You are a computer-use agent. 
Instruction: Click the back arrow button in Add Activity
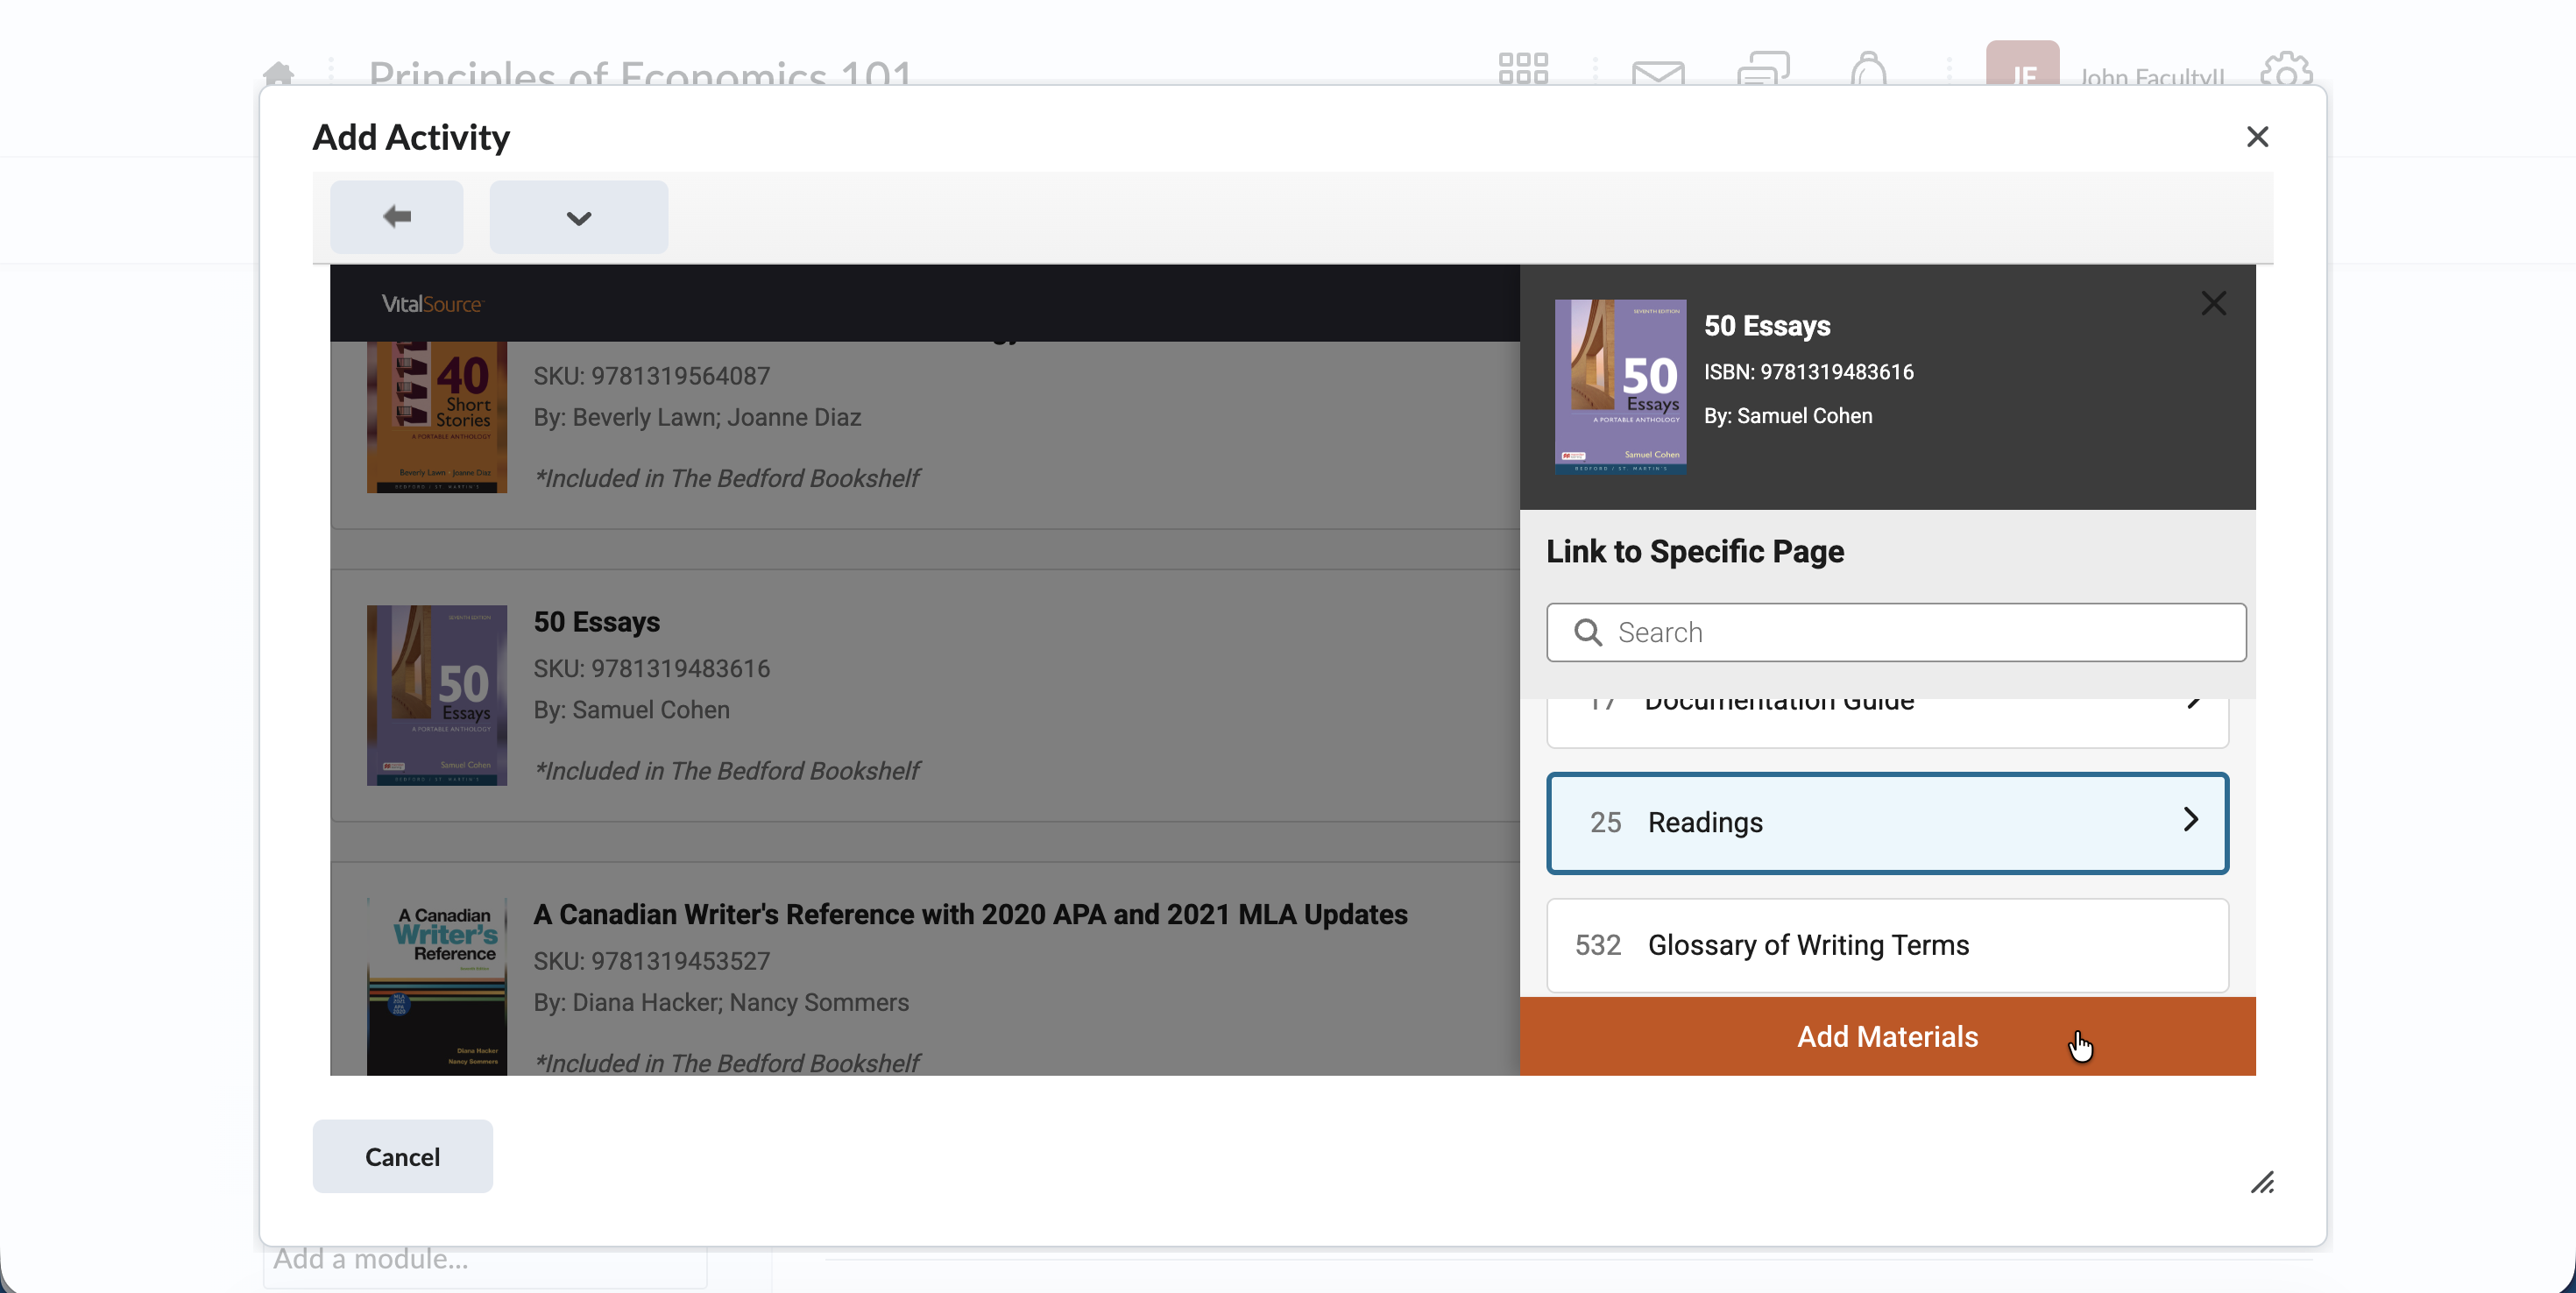[x=397, y=217]
